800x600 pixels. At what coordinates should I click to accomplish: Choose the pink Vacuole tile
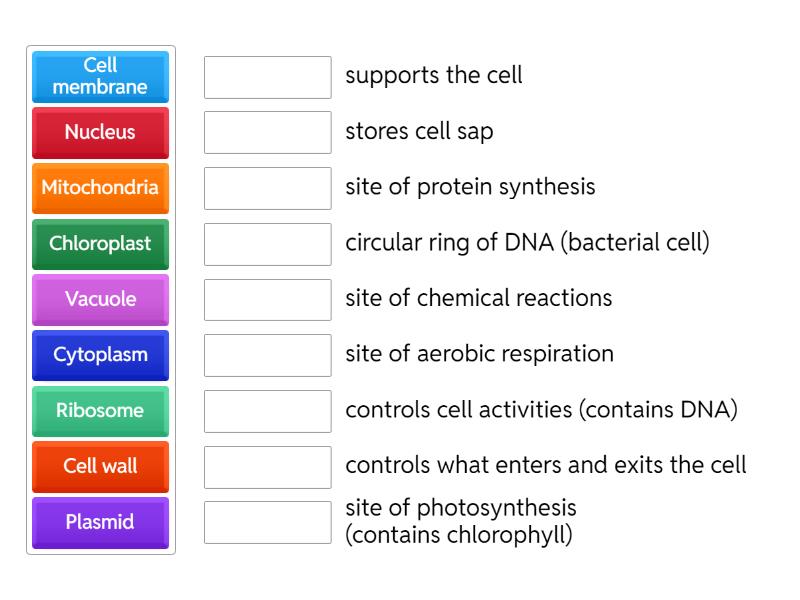tap(100, 299)
